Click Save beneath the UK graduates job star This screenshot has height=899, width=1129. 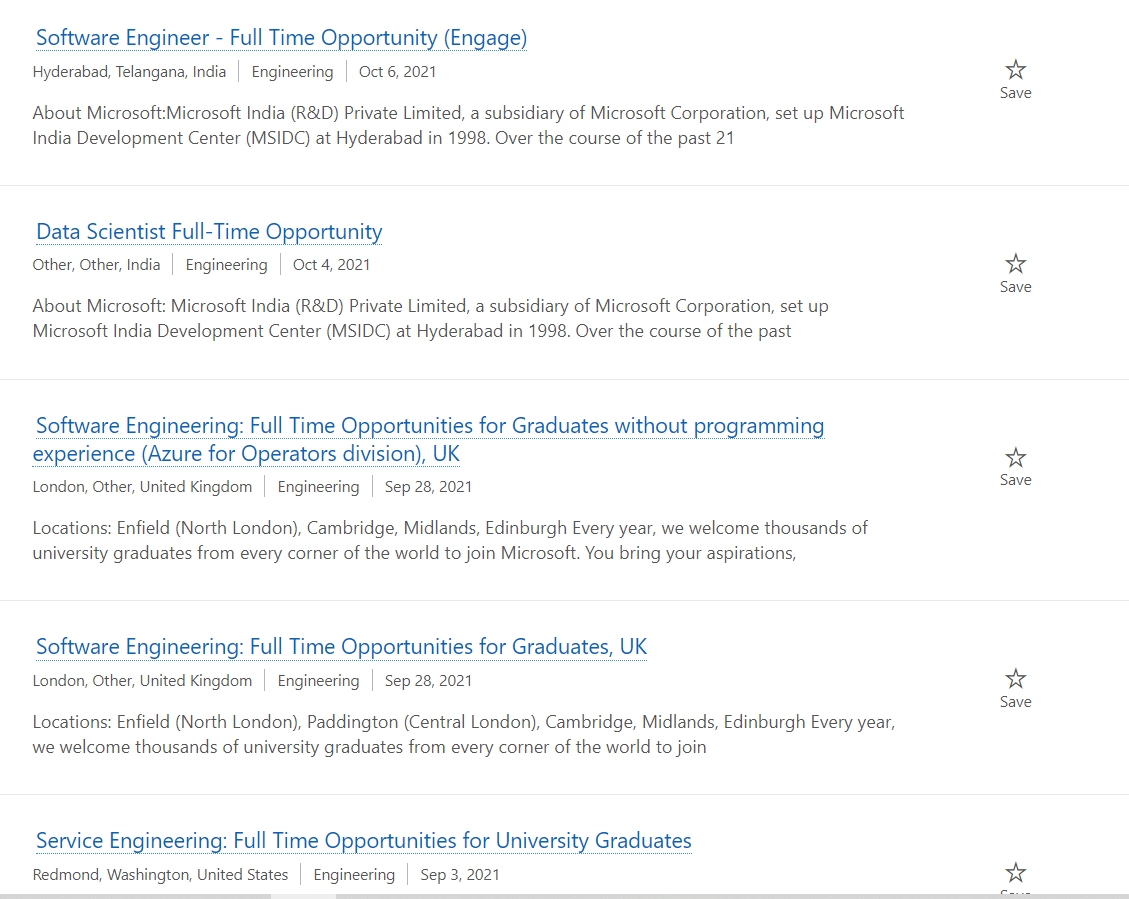1015,701
